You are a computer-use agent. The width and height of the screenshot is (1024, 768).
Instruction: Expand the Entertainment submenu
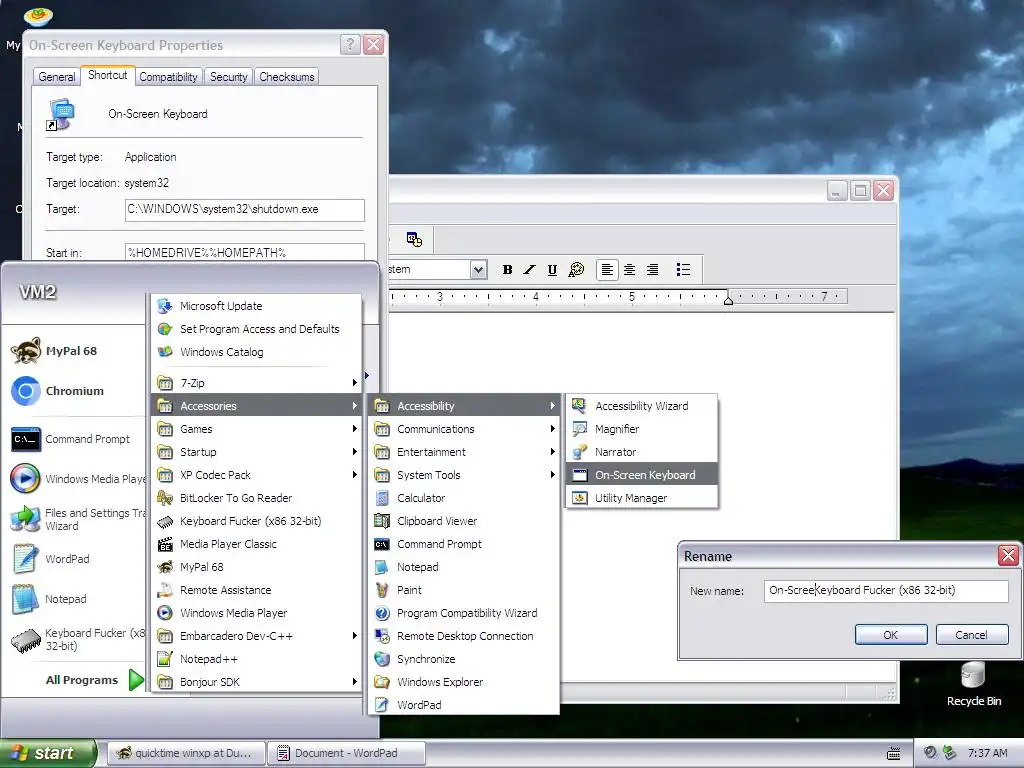(464, 452)
